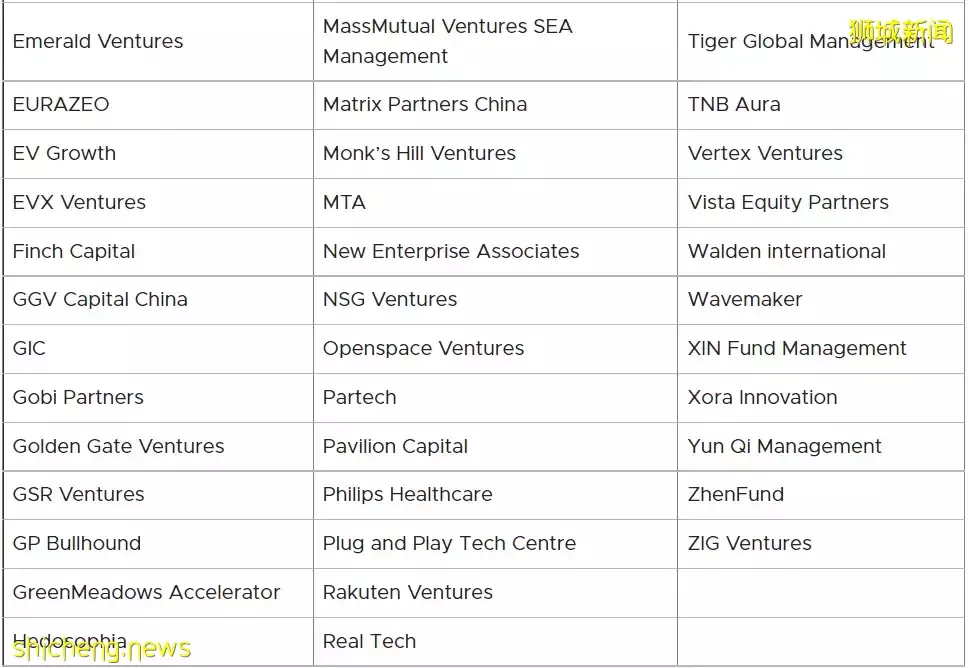The height and width of the screenshot is (668, 968).
Task: Select Plug and Play Tech Centre
Action: pyautogui.click(x=449, y=543)
